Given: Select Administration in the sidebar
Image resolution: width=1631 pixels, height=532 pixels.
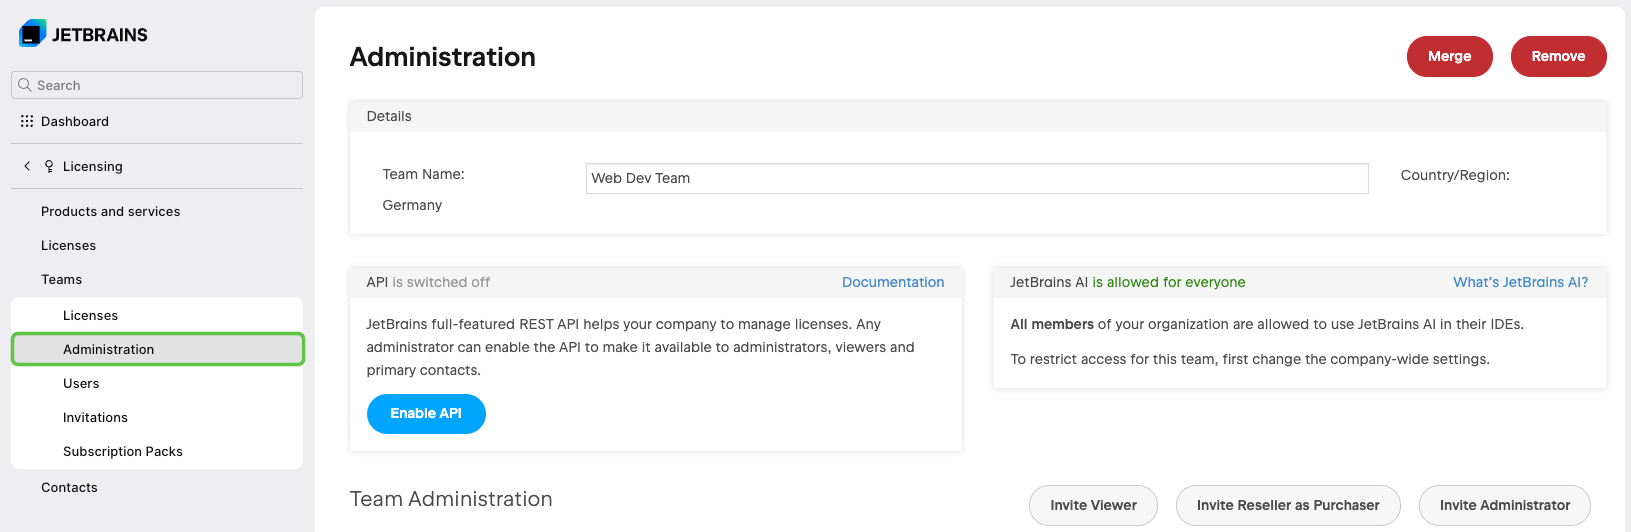Looking at the screenshot, I should [x=157, y=349].
